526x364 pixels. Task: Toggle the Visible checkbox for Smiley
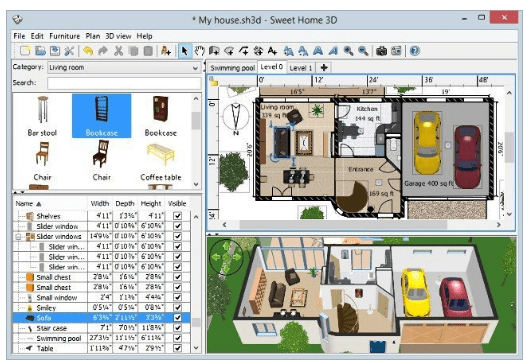[177, 308]
